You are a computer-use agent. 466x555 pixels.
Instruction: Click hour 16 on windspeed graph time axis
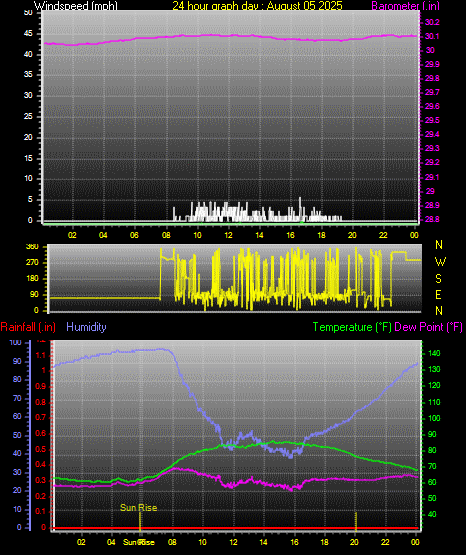point(290,235)
